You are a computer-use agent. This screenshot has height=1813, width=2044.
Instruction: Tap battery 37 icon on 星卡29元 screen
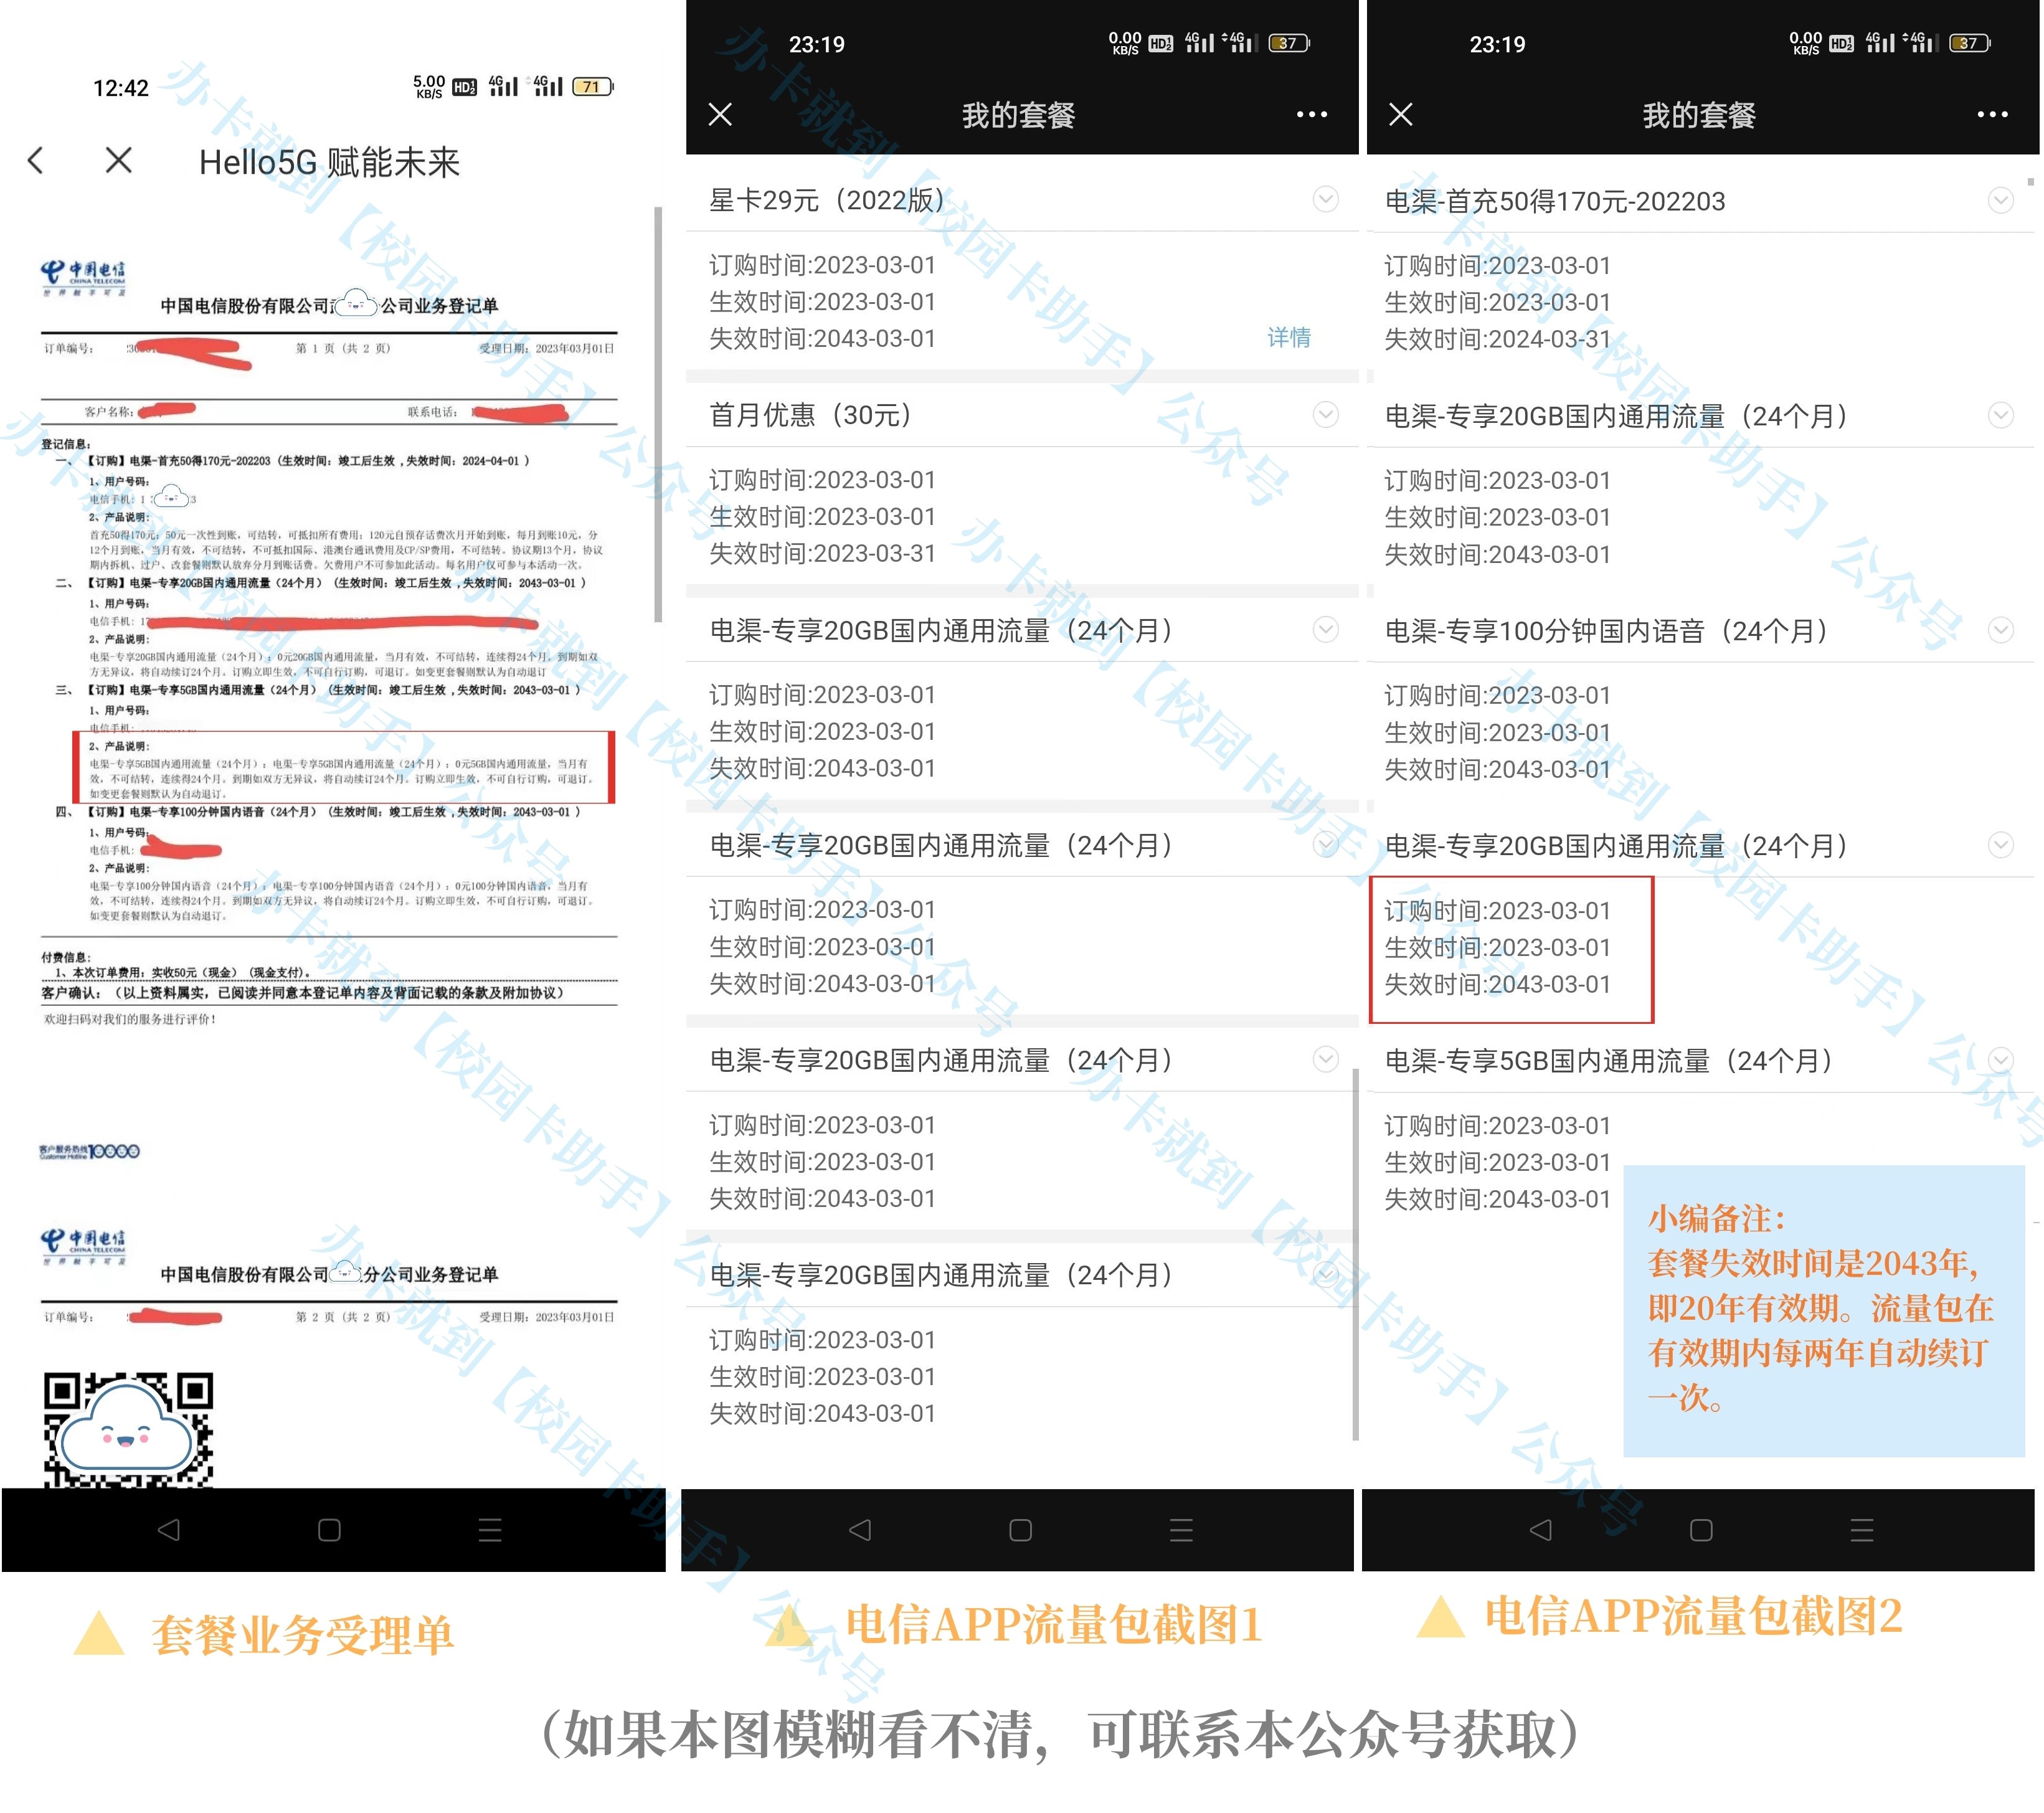pyautogui.click(x=1289, y=43)
